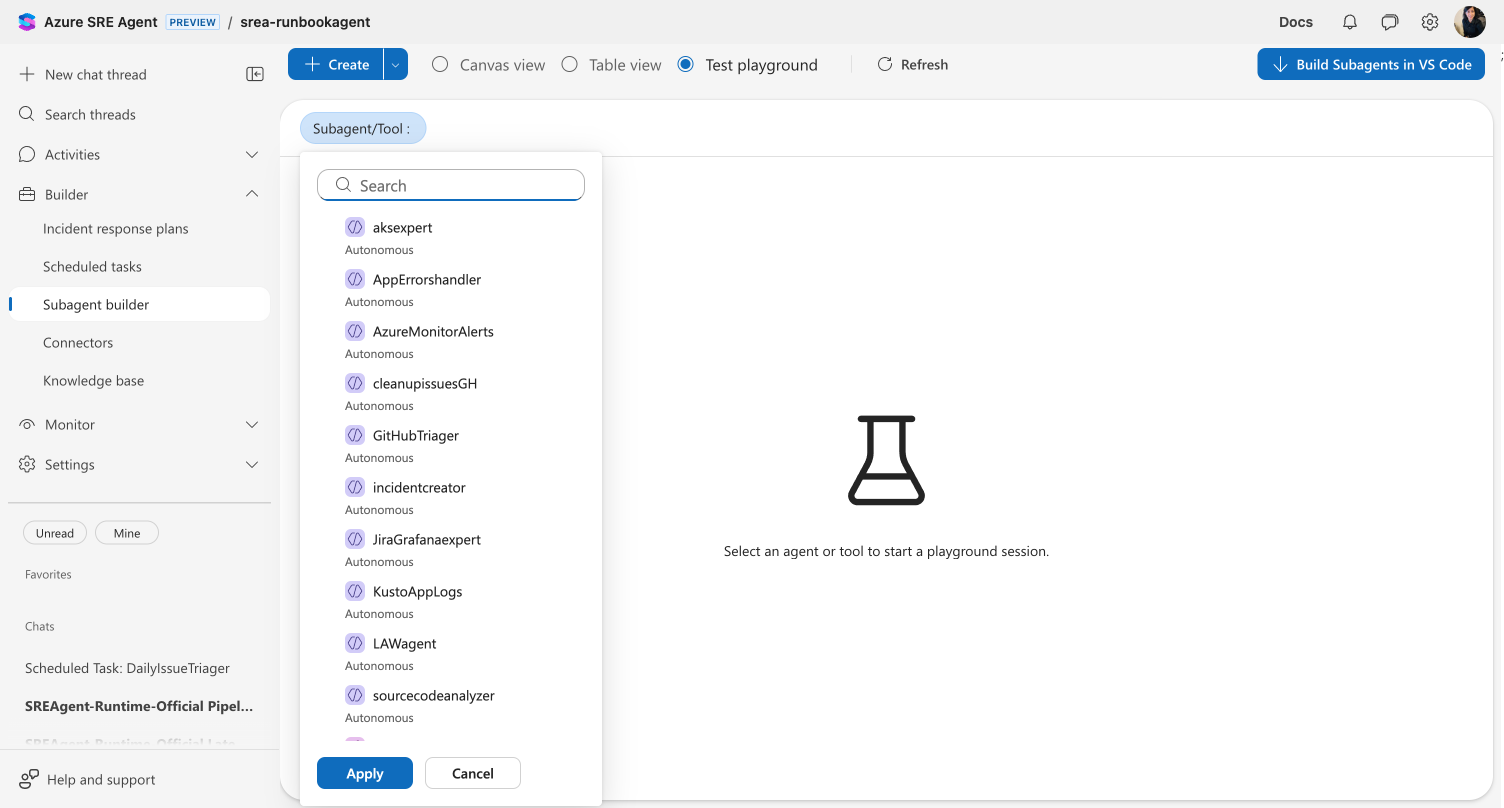The image size is (1504, 808).
Task: Select the Table view radio button
Action: point(569,64)
